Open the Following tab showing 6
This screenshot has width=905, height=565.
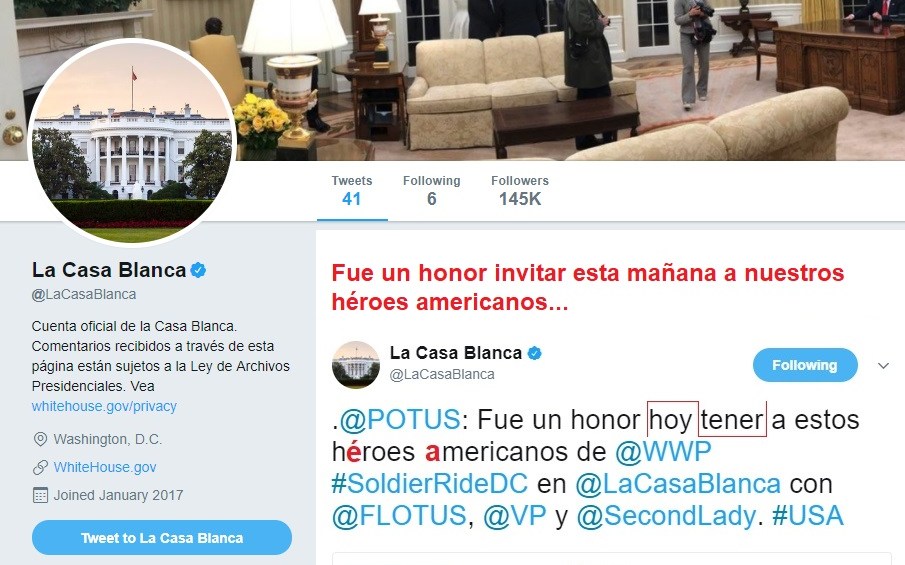[431, 190]
